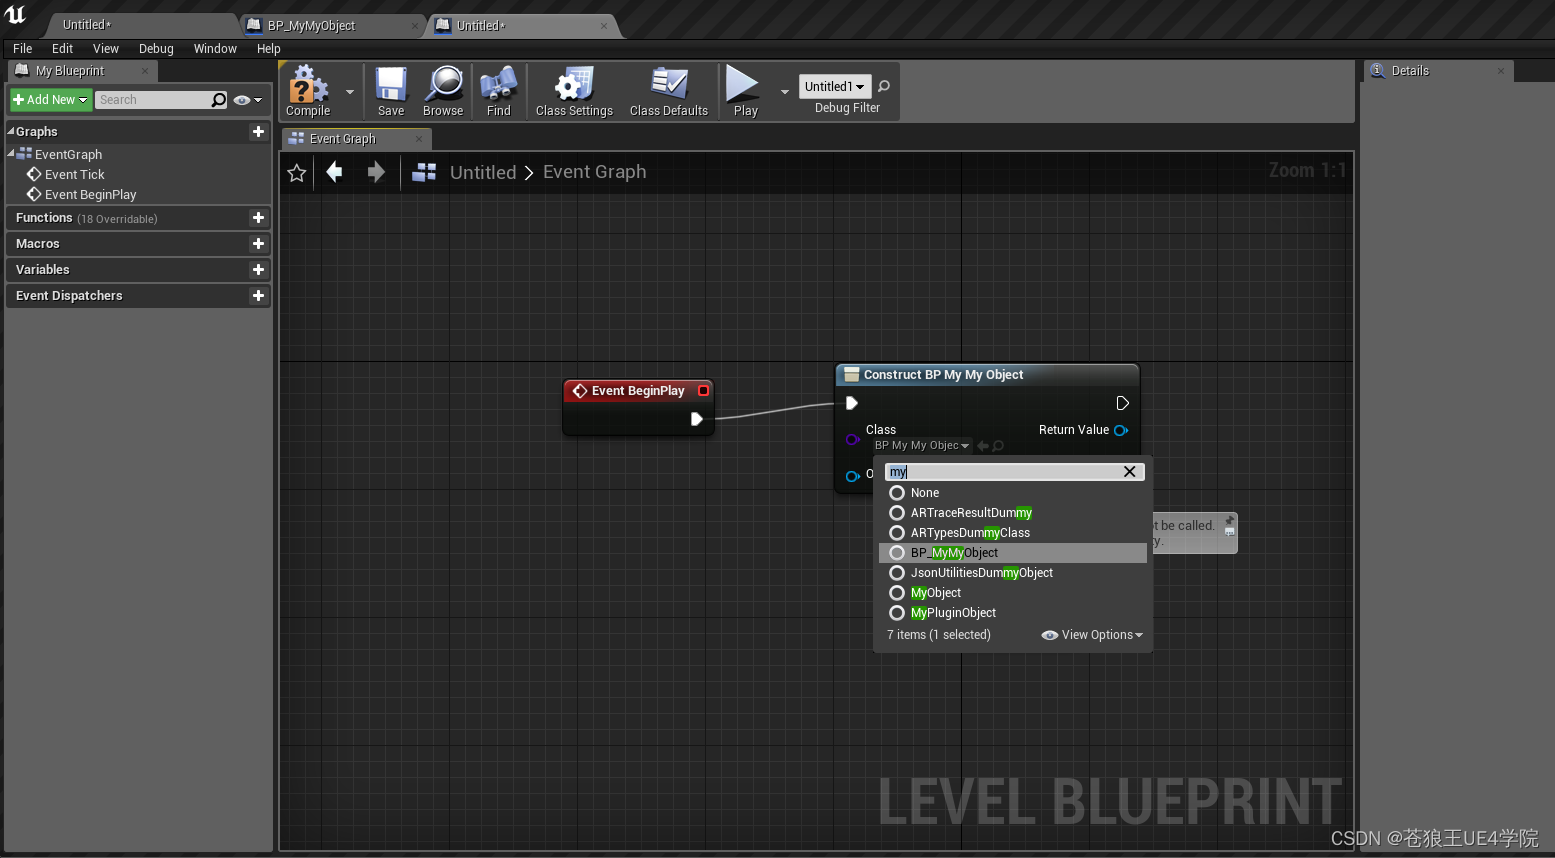1555x858 pixels.
Task: Click the My Blueprint search magnifier icon
Action: pyautogui.click(x=219, y=100)
